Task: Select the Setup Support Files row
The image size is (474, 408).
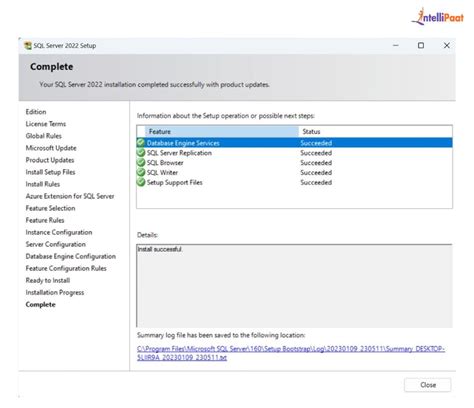Action: coord(294,182)
